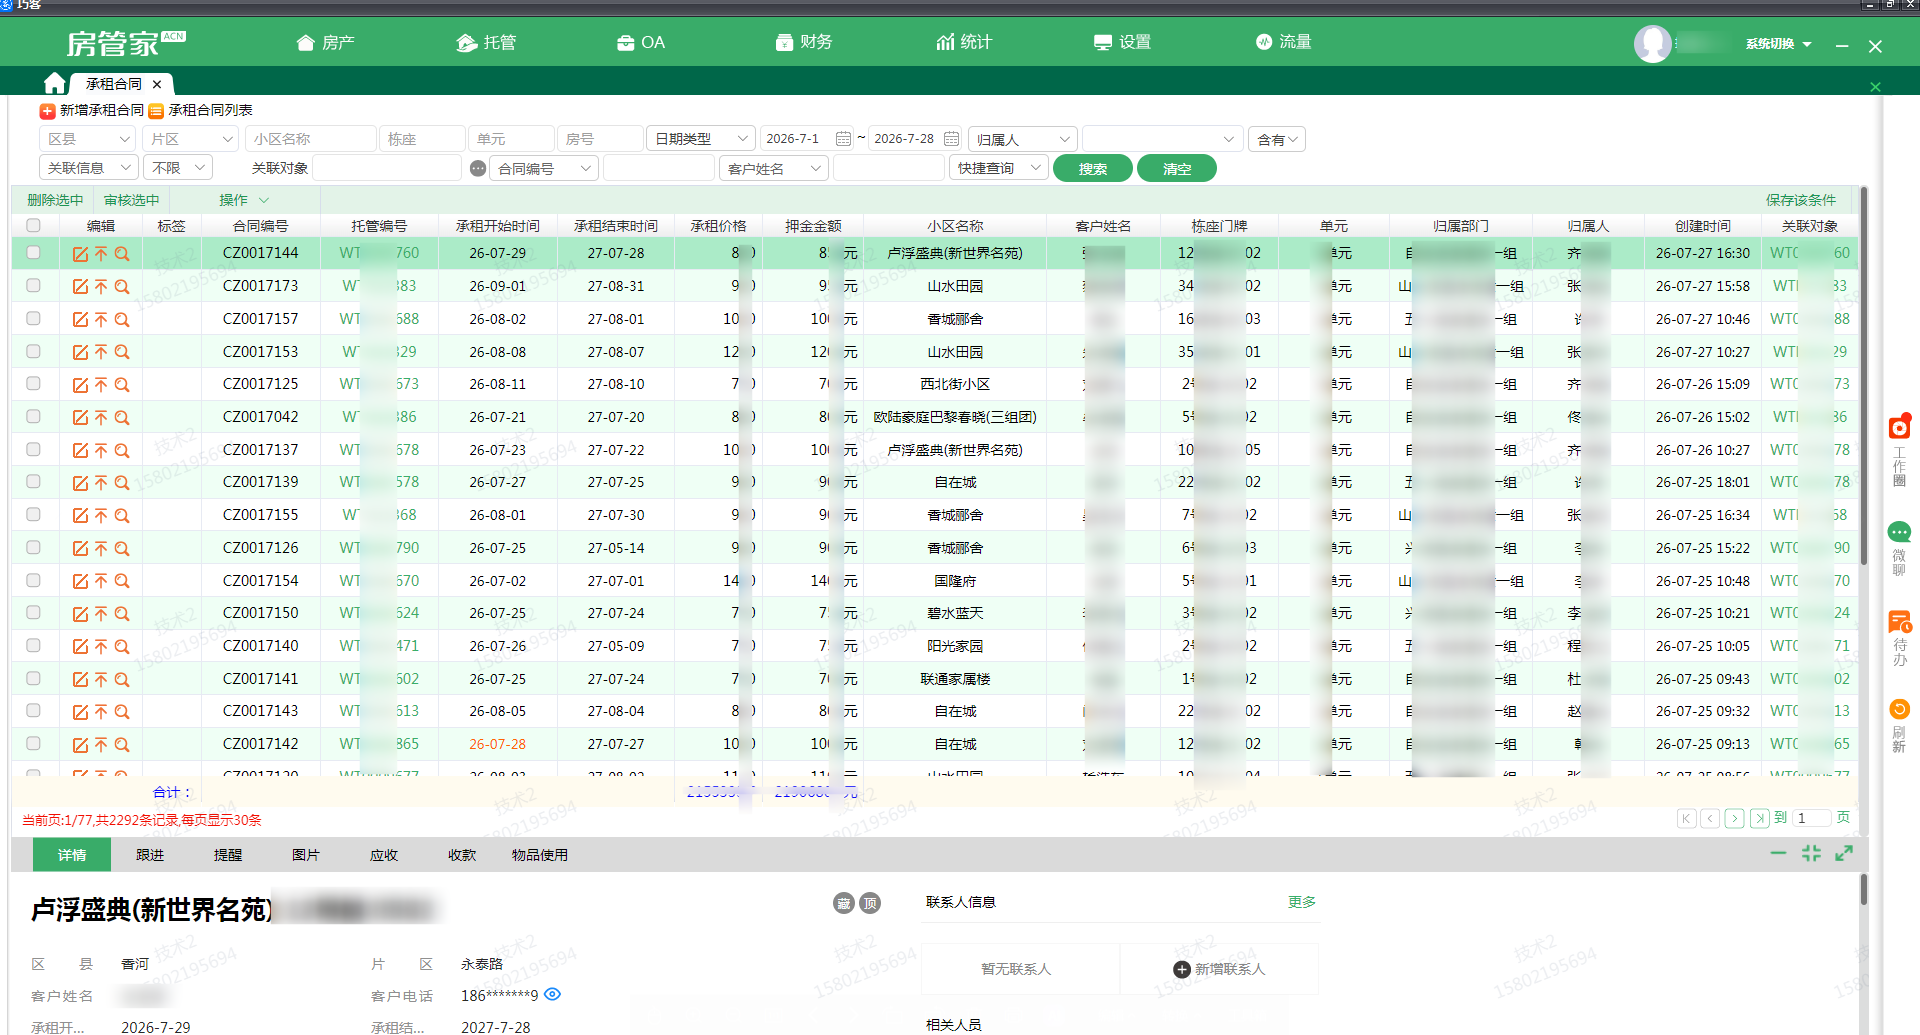
Task: Check the row checkbox for CZ0017157
Action: 33,319
